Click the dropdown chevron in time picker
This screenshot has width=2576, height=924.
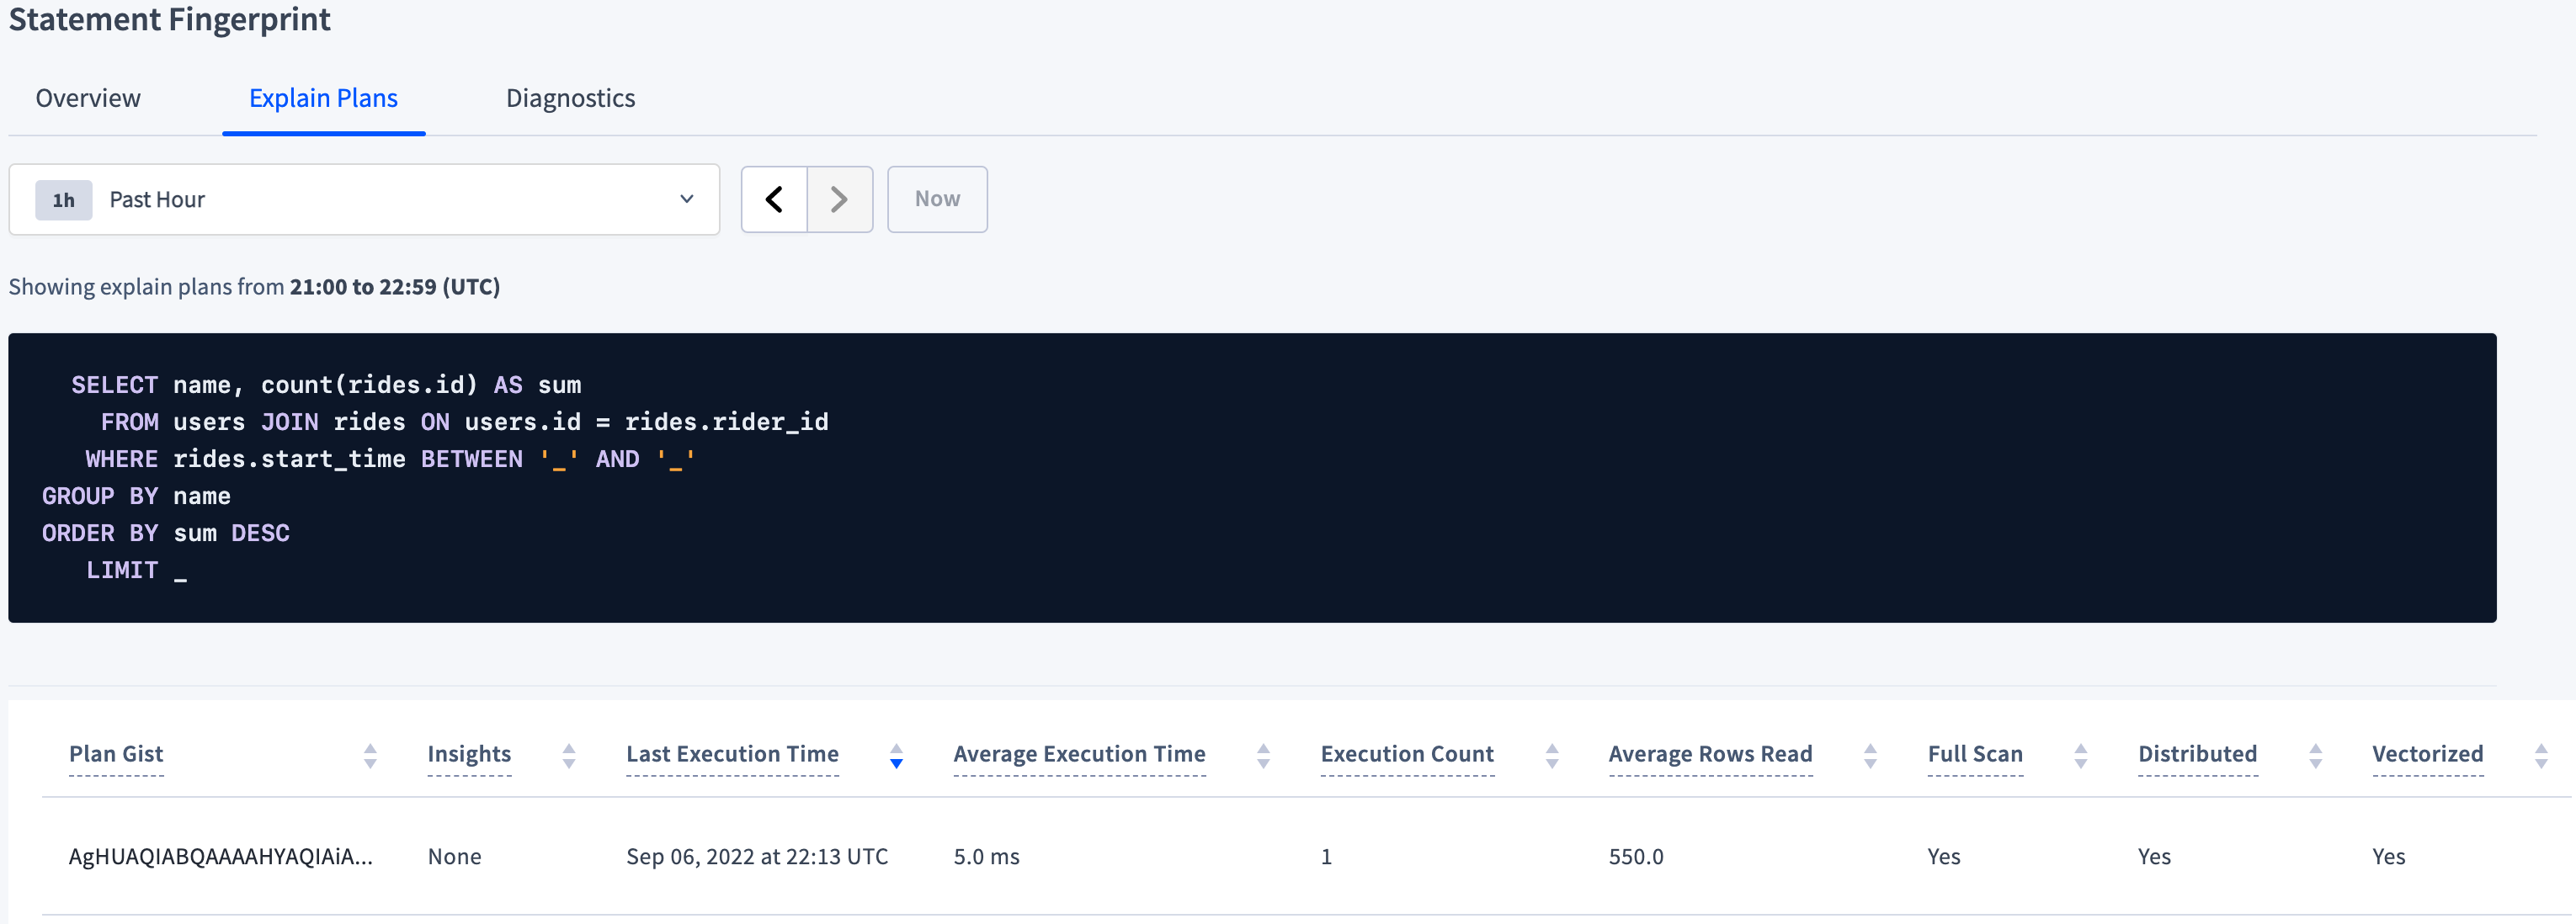click(687, 199)
